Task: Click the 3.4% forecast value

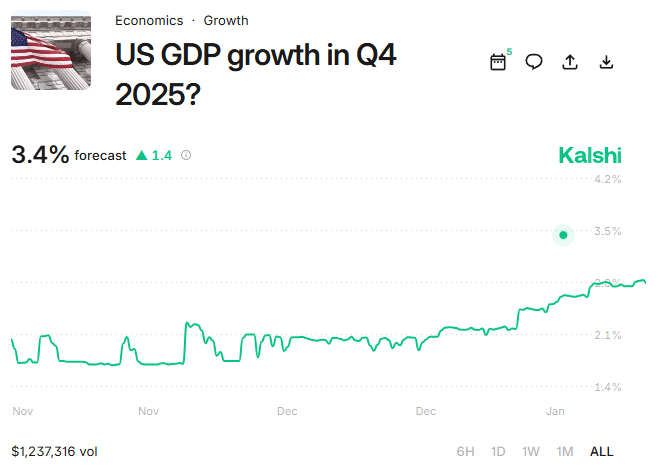Action: [x=40, y=154]
